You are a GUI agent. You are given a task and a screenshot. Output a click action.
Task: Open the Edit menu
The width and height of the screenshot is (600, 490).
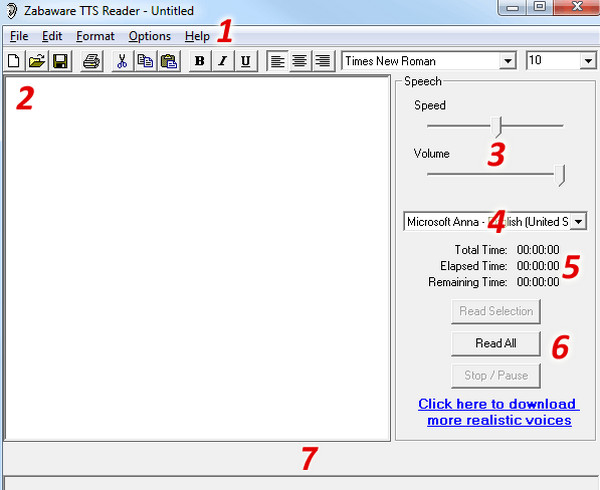click(x=52, y=36)
